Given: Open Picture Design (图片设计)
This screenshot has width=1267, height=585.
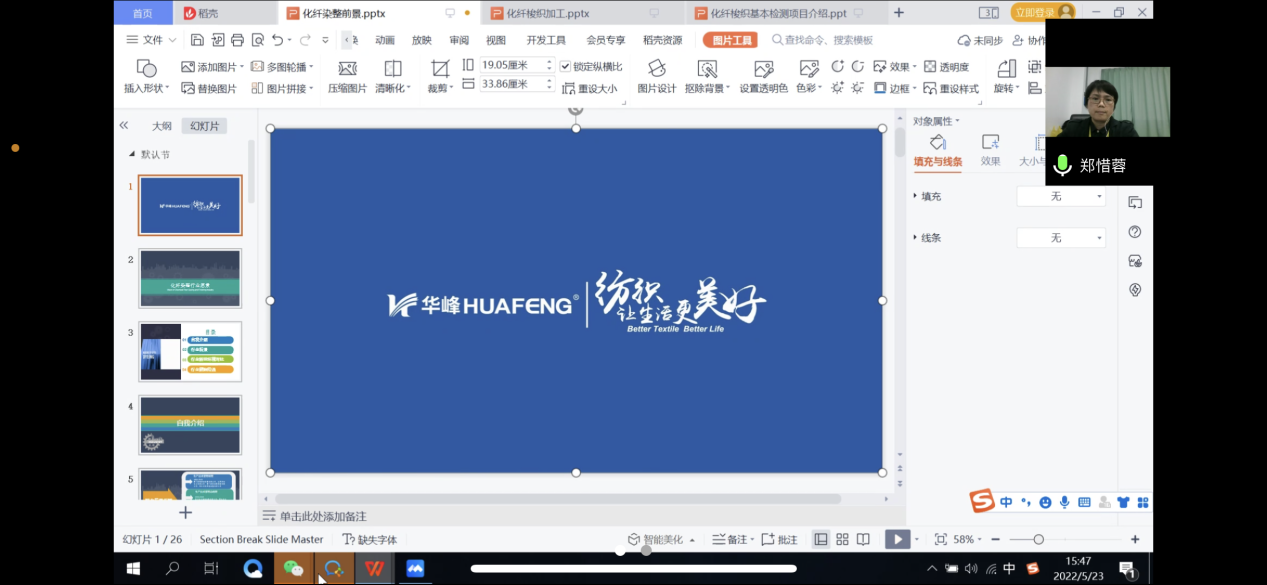Looking at the screenshot, I should click(x=657, y=77).
